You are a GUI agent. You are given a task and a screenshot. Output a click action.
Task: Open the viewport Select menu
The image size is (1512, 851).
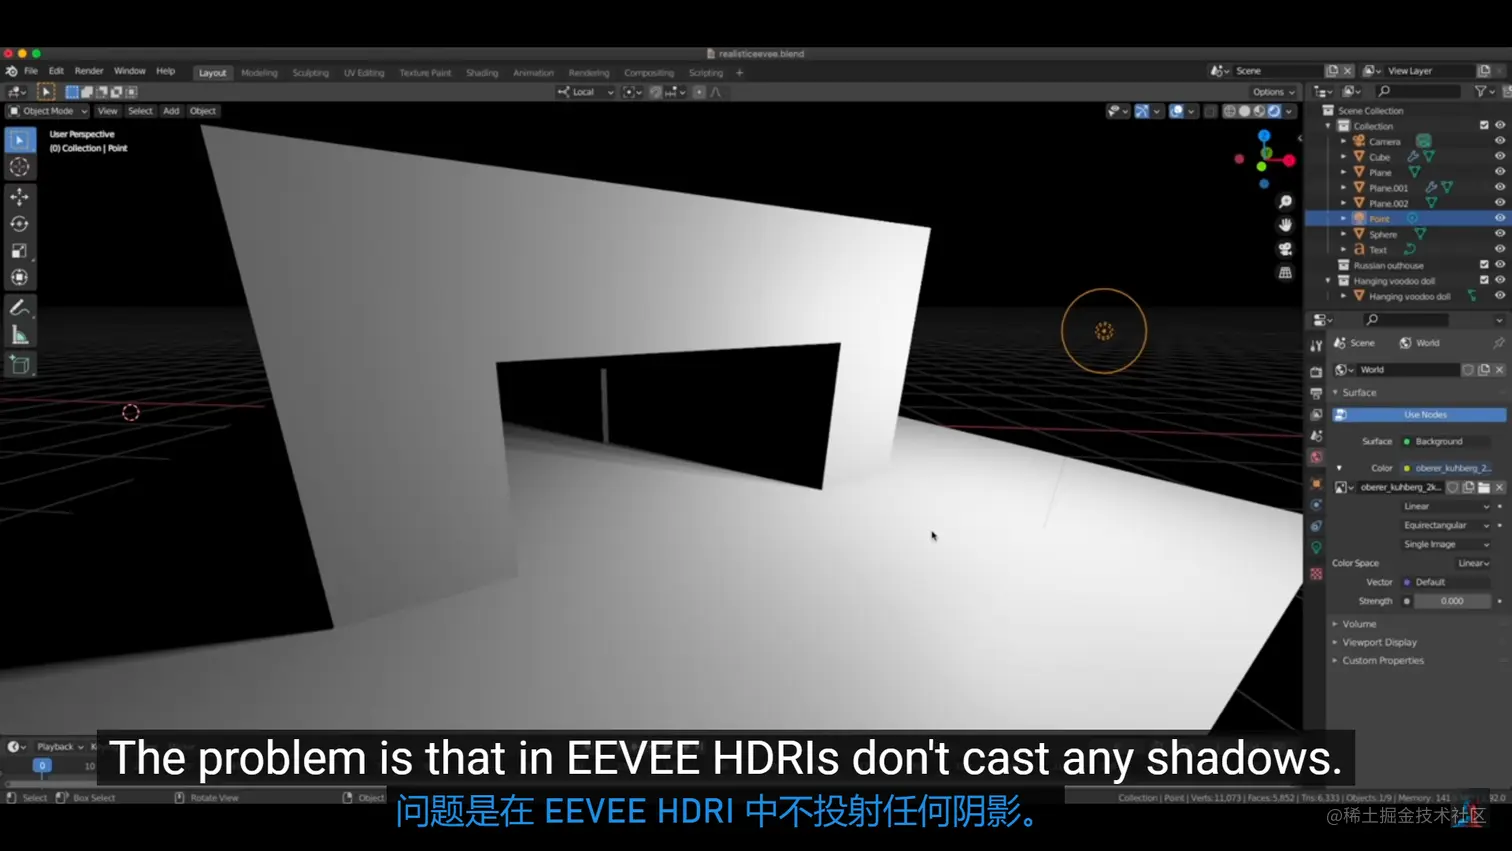pyautogui.click(x=140, y=111)
